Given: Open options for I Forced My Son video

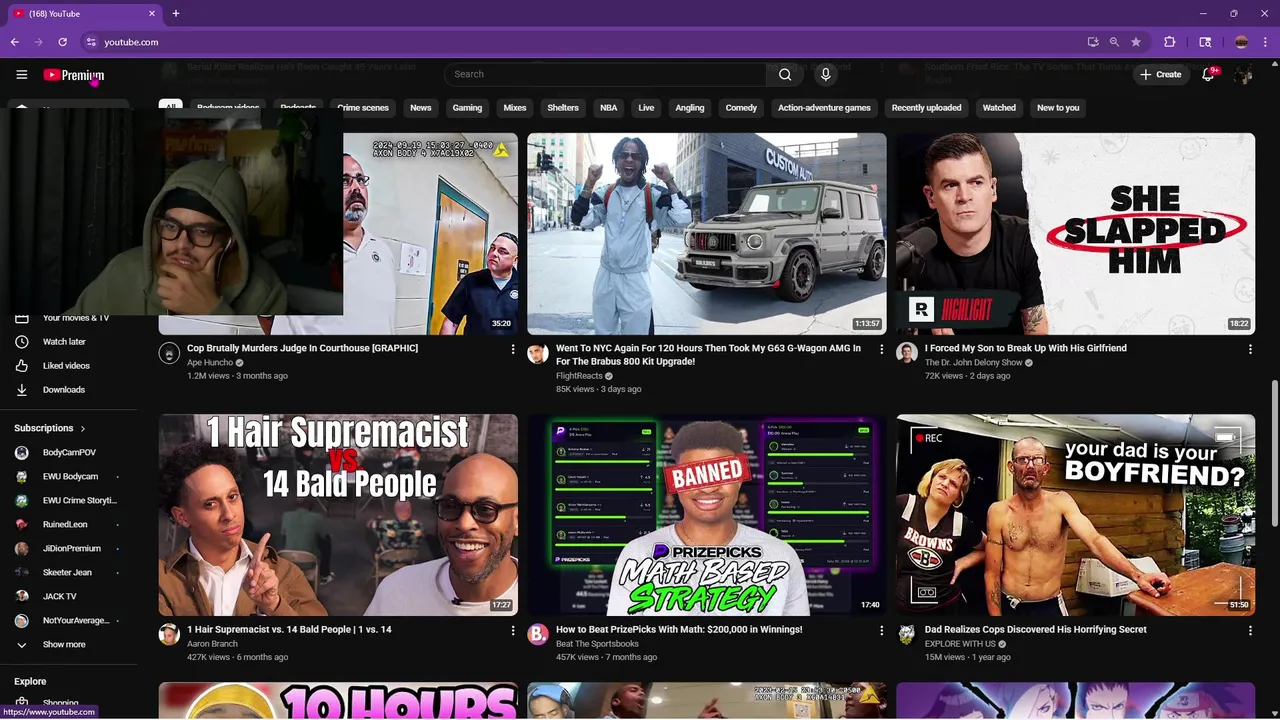Looking at the screenshot, I should pyautogui.click(x=1249, y=349).
